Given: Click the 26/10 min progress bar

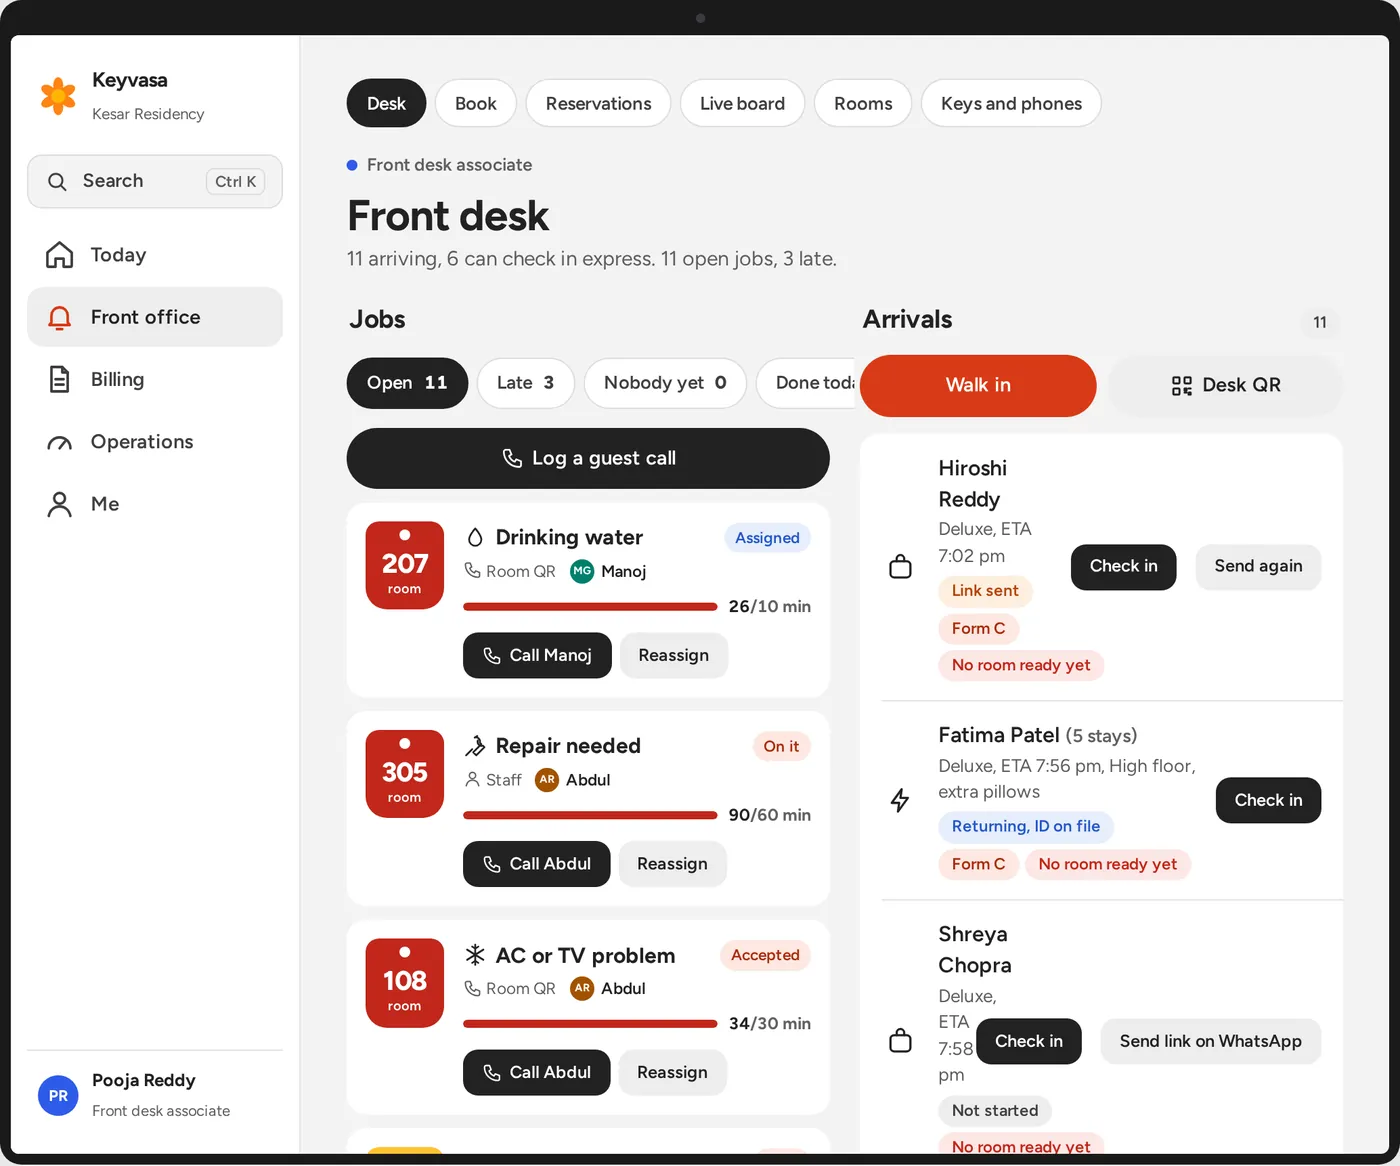Looking at the screenshot, I should pos(590,607).
